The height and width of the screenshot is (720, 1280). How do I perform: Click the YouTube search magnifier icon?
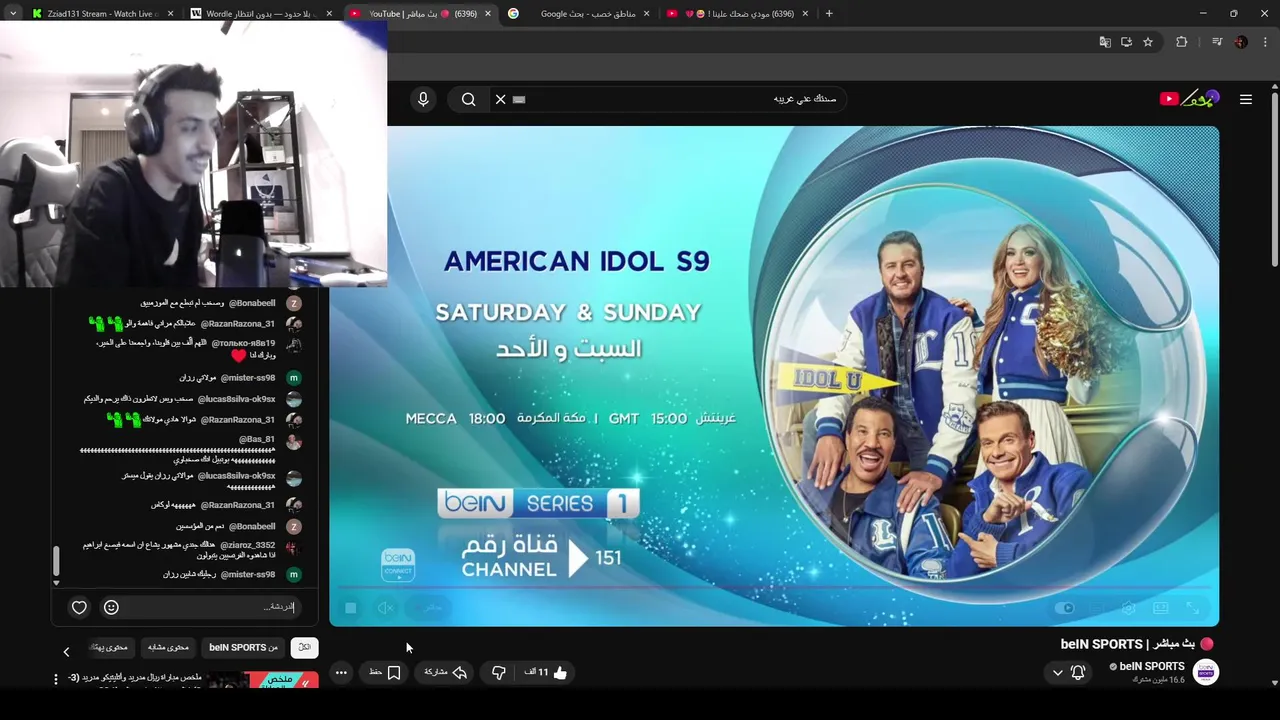[x=468, y=99]
